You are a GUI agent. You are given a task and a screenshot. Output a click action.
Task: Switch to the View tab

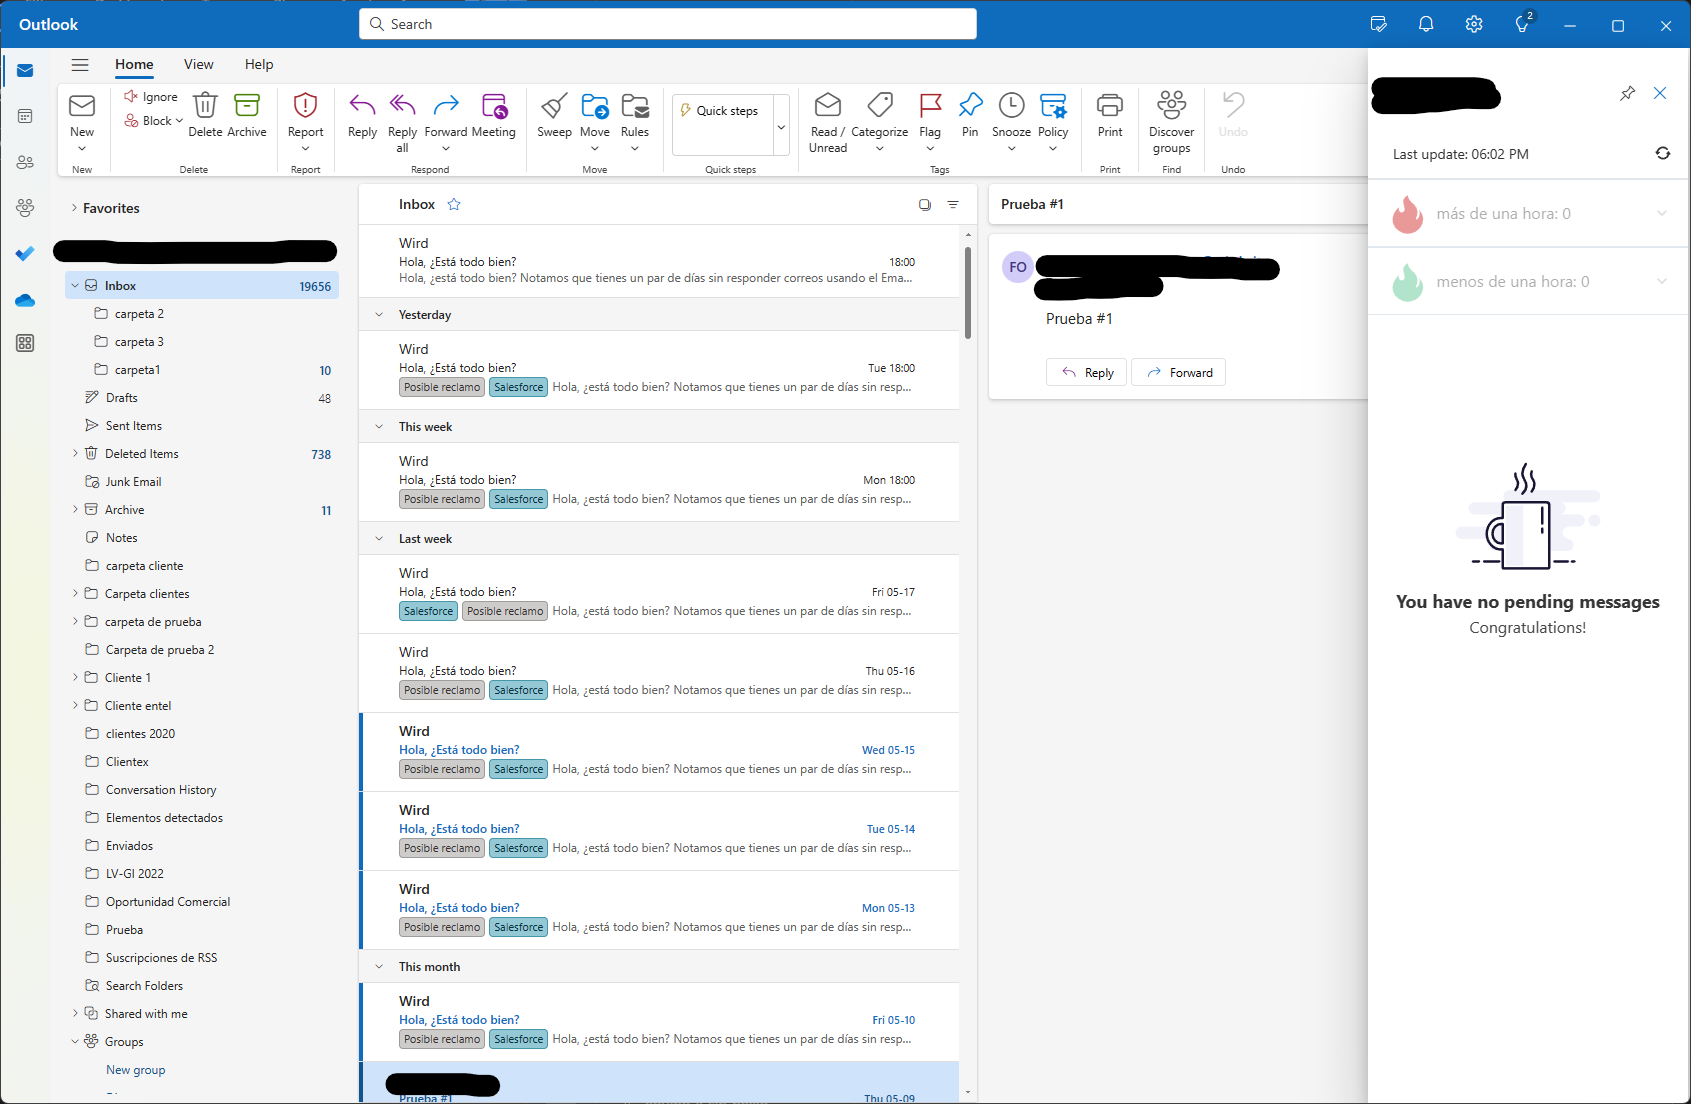[198, 64]
